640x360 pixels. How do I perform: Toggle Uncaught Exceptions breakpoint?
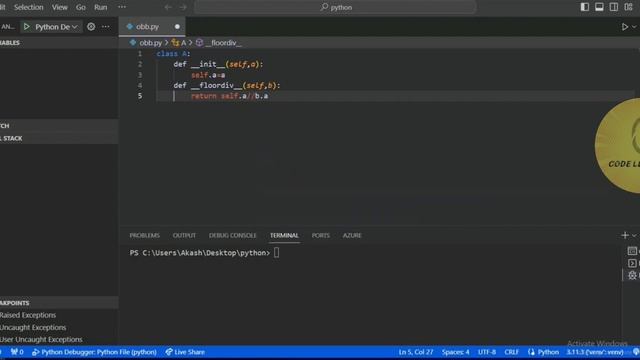pyautogui.click(x=33, y=327)
